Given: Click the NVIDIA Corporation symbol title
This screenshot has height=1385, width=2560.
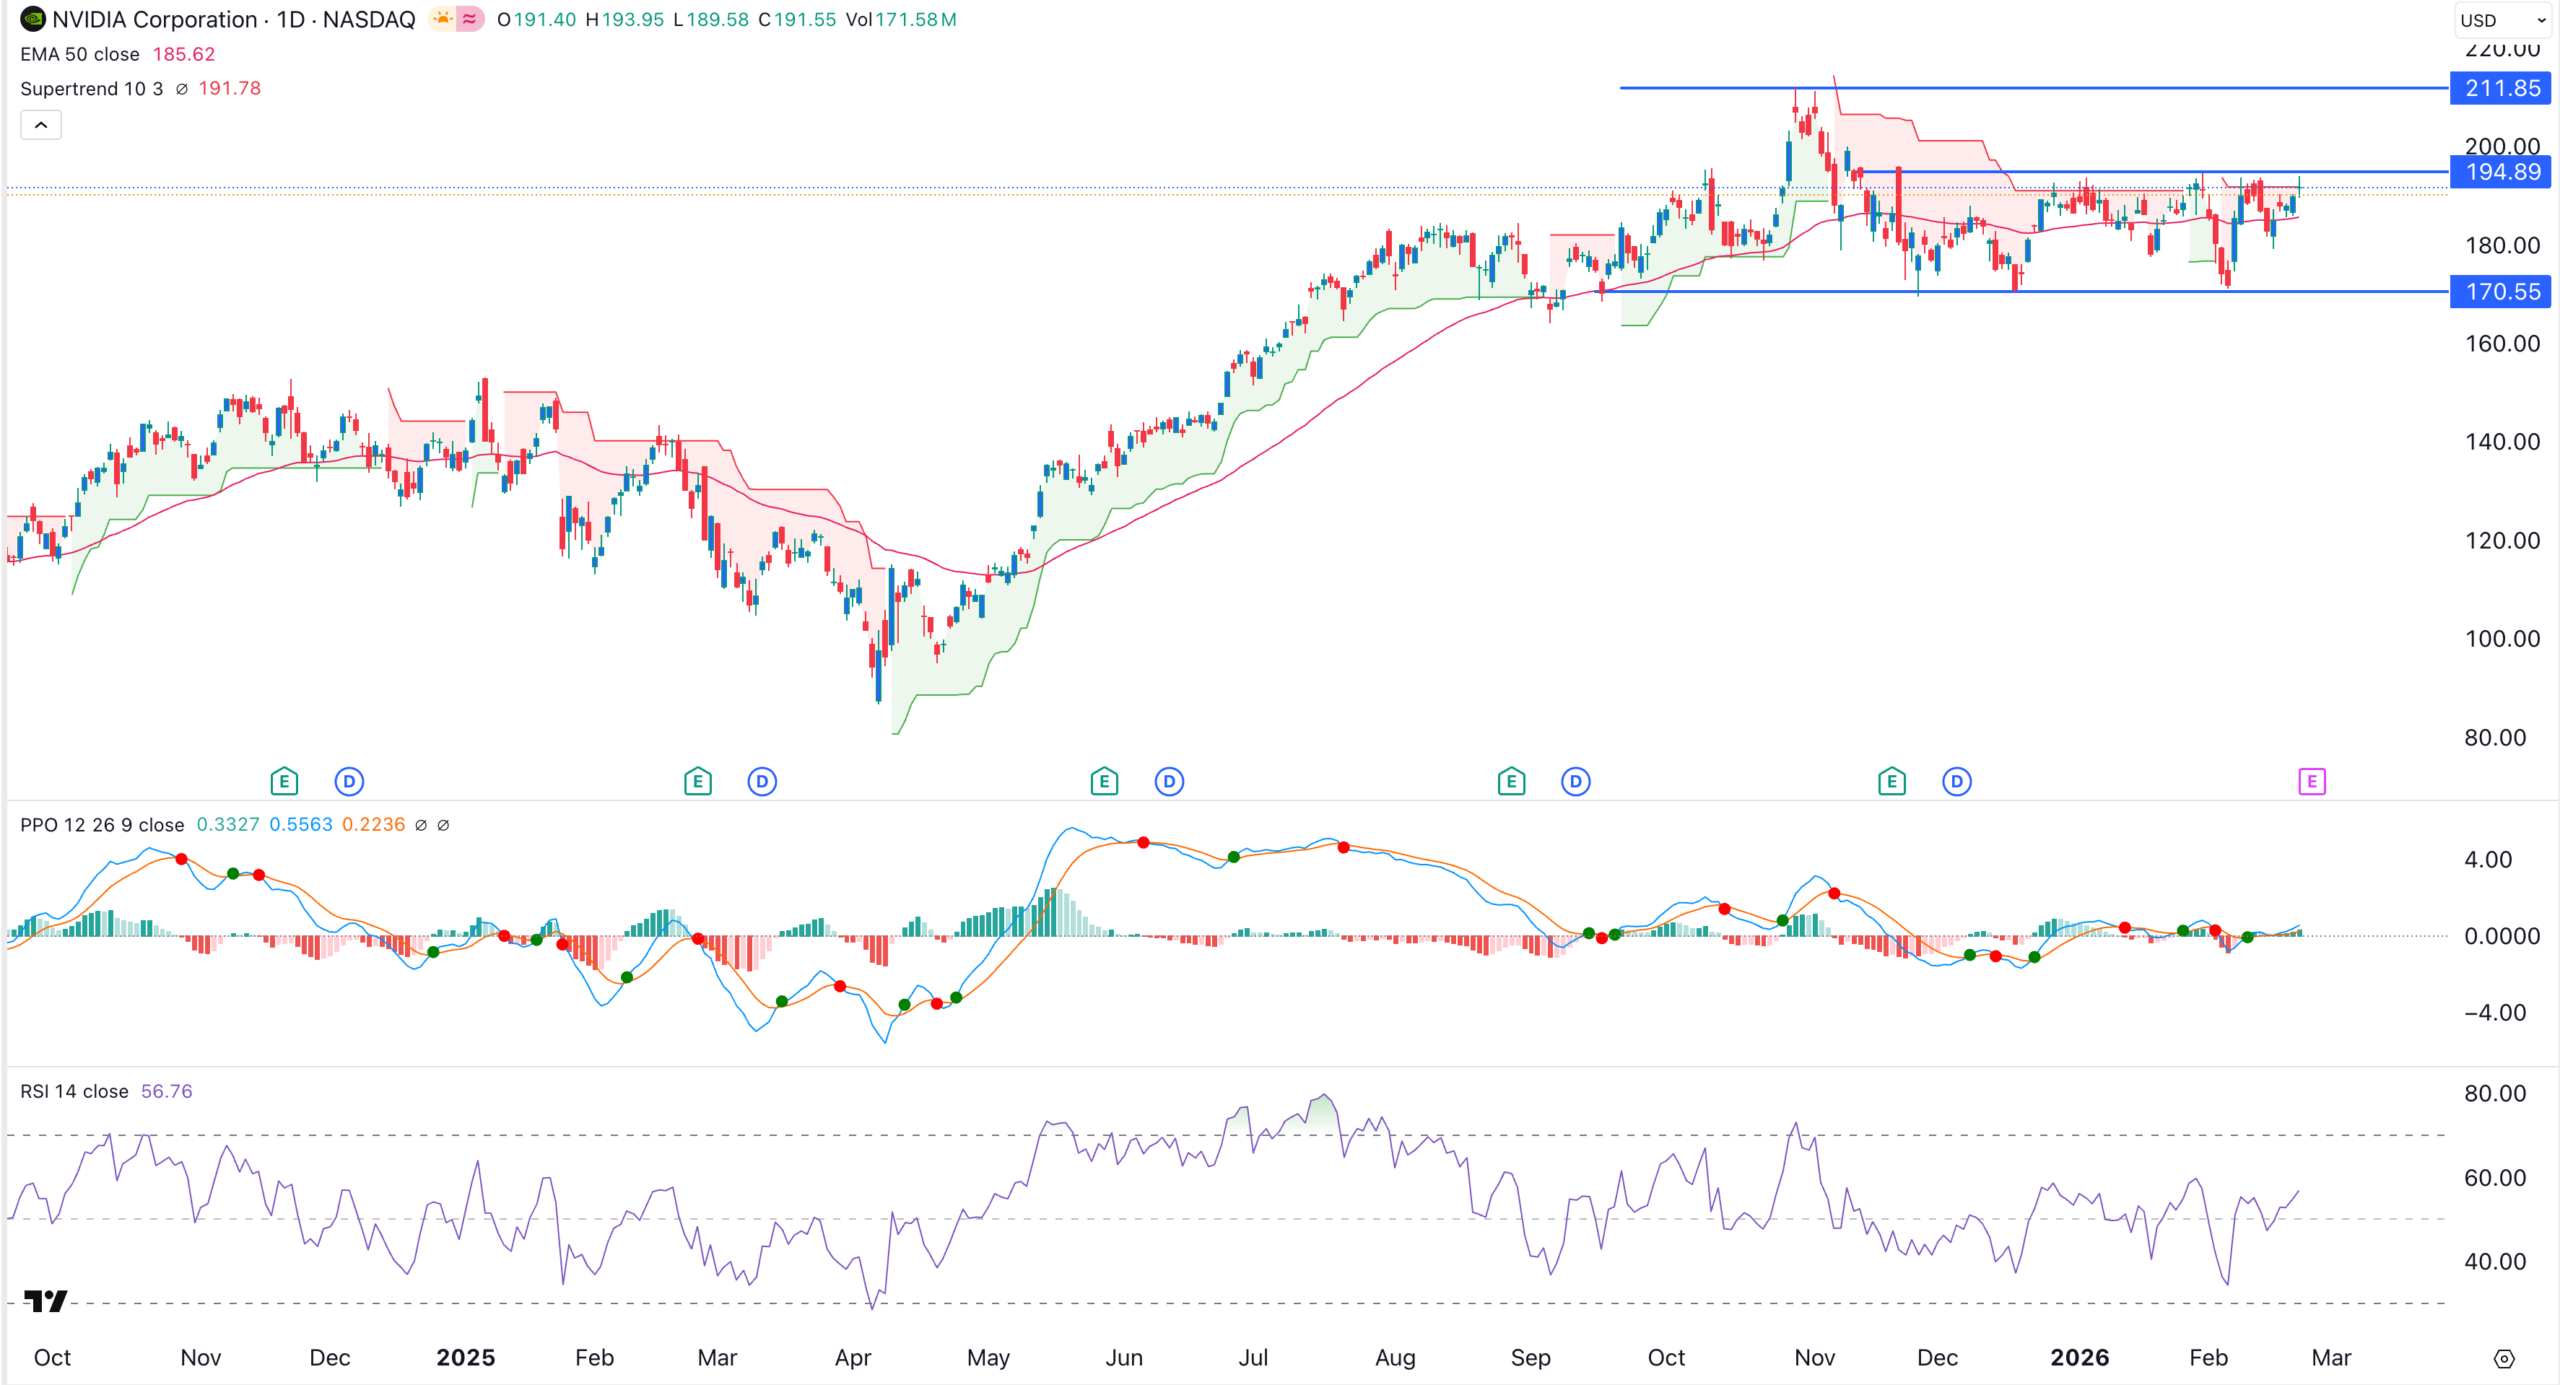Looking at the screenshot, I should (155, 19).
